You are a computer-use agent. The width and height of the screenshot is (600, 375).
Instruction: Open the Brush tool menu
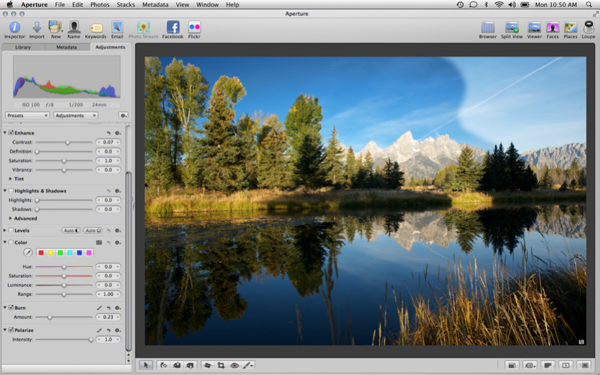tap(248, 365)
